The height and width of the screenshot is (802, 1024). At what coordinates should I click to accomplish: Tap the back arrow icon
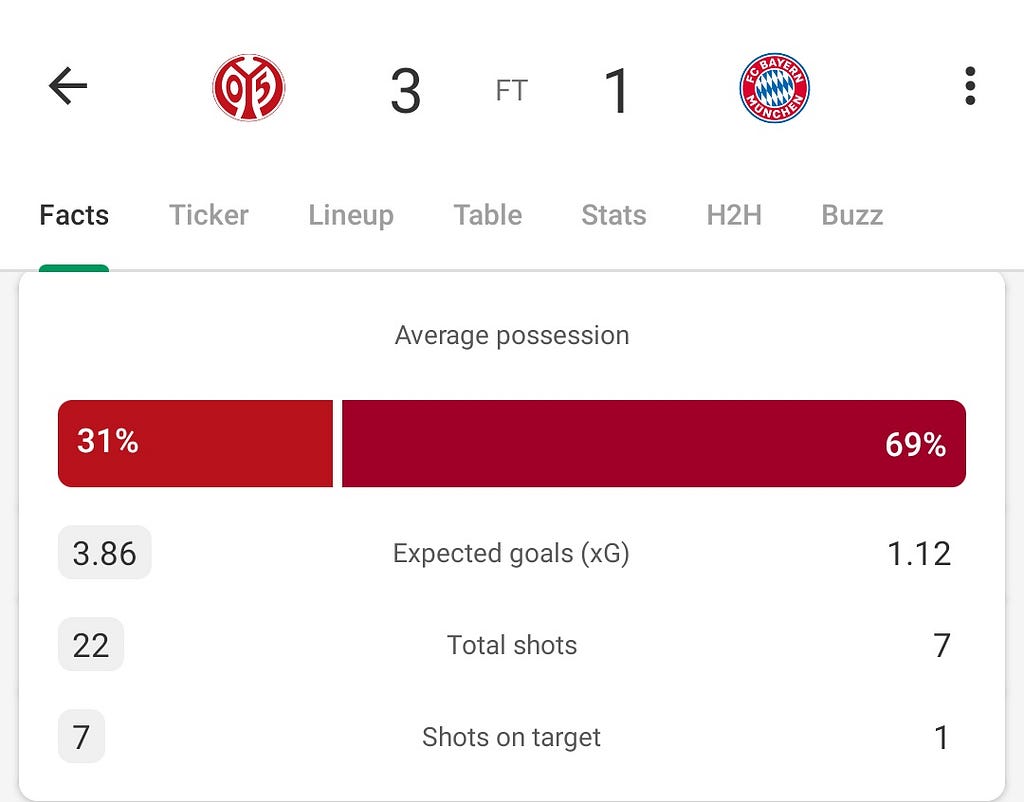pyautogui.click(x=68, y=86)
